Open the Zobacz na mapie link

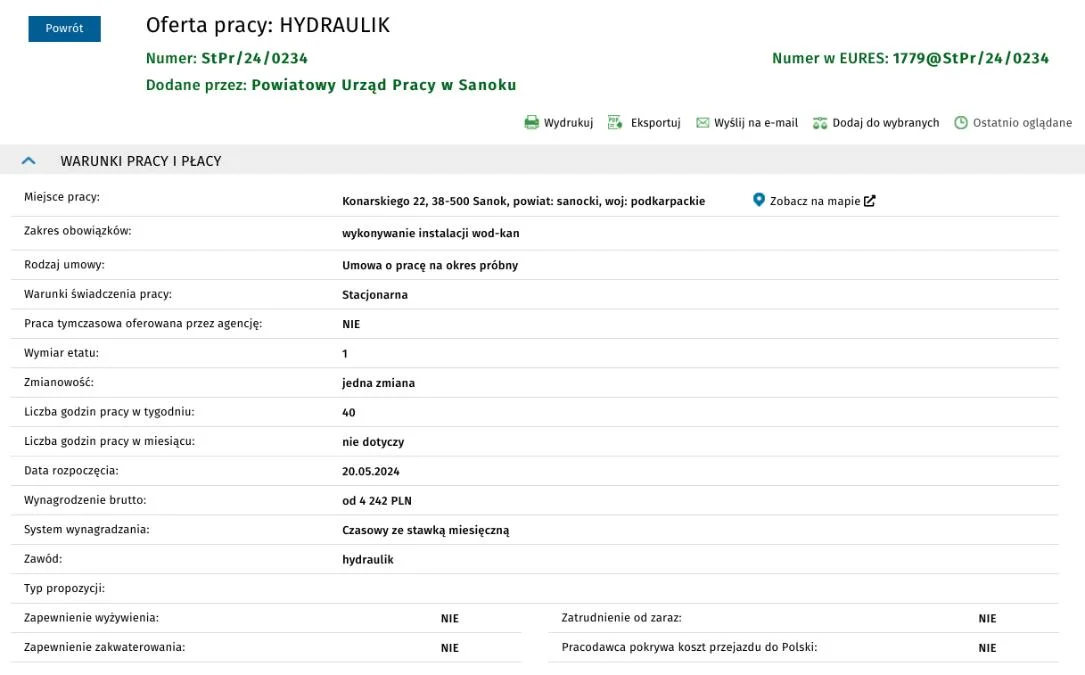(814, 201)
